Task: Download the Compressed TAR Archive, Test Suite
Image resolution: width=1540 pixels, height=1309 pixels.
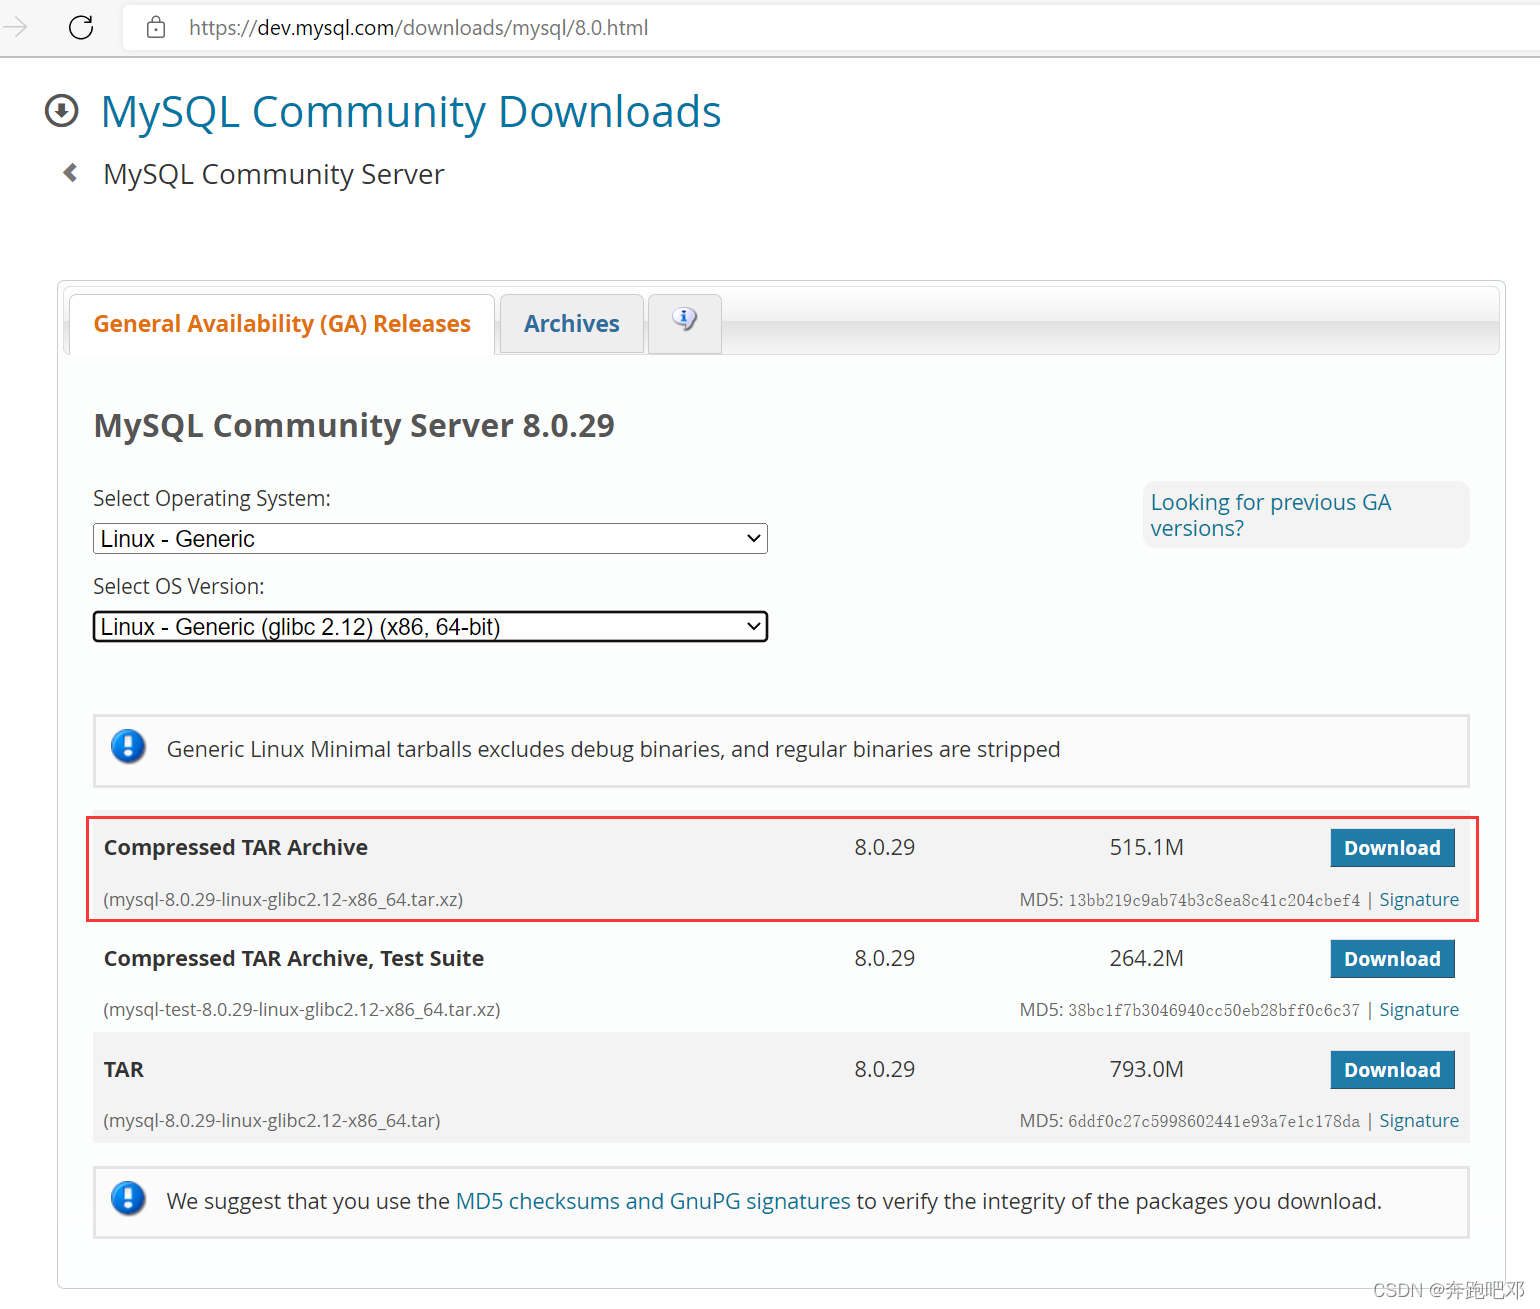Action: pos(1392,959)
